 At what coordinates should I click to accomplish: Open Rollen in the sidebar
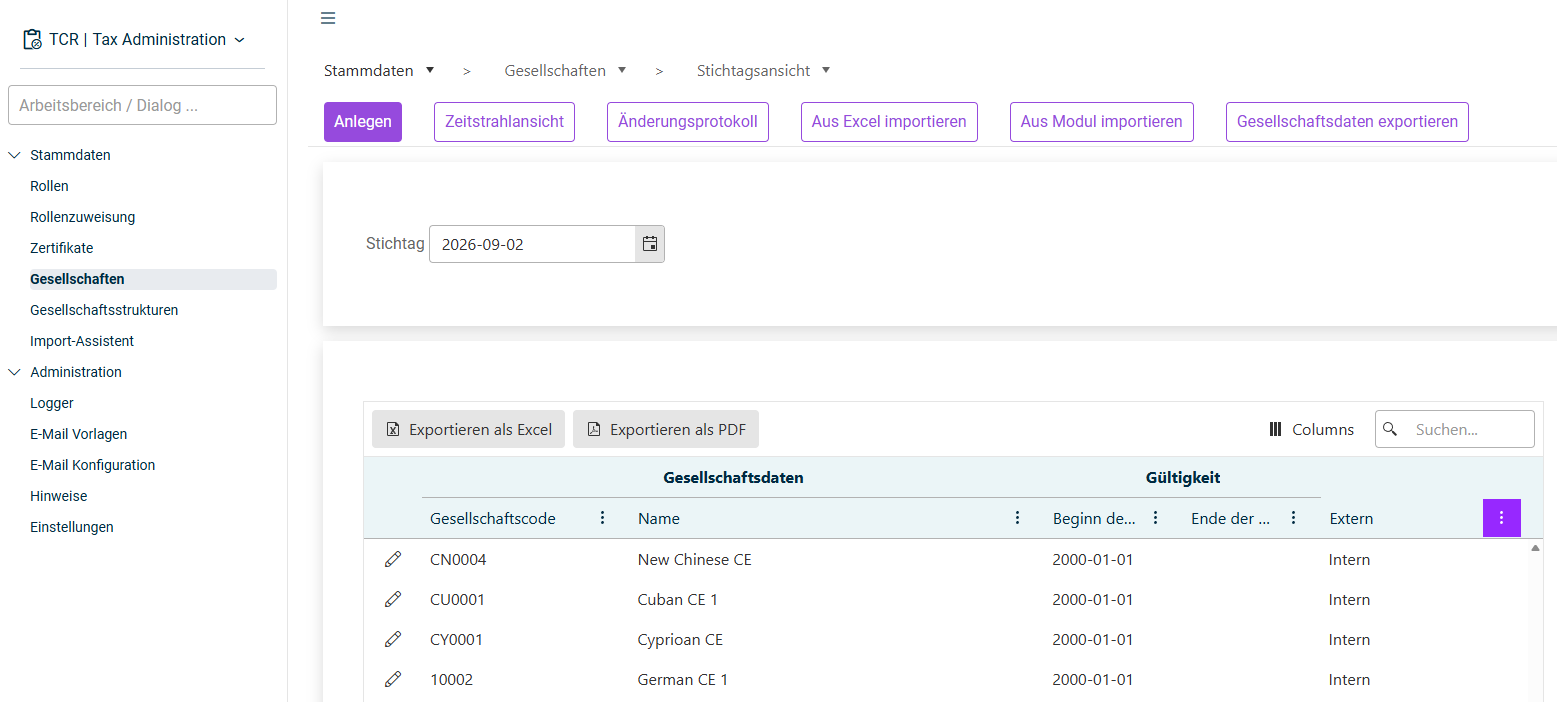pos(49,186)
